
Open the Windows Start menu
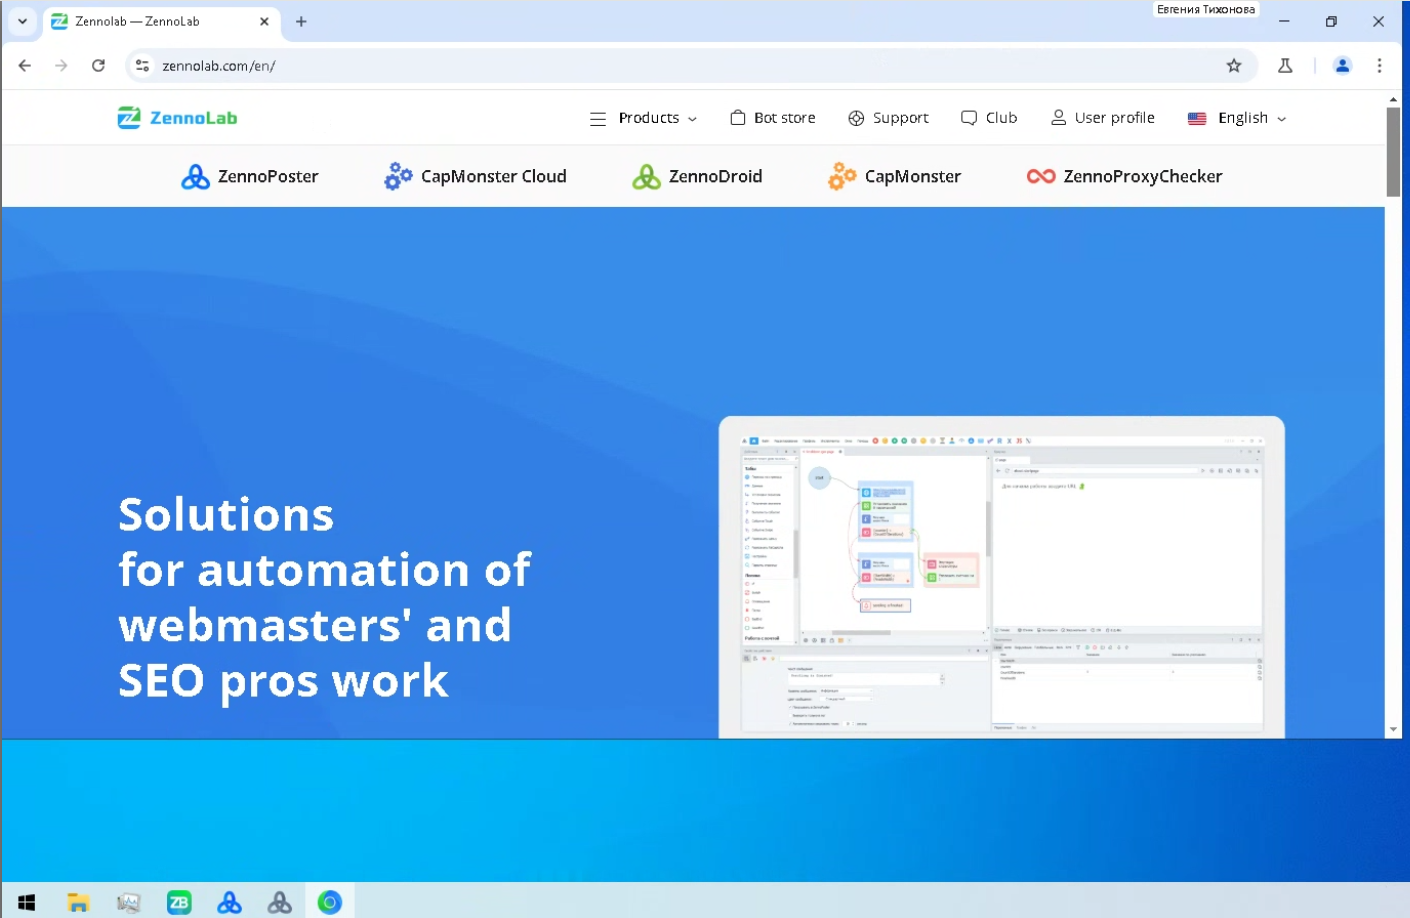pyautogui.click(x=27, y=902)
